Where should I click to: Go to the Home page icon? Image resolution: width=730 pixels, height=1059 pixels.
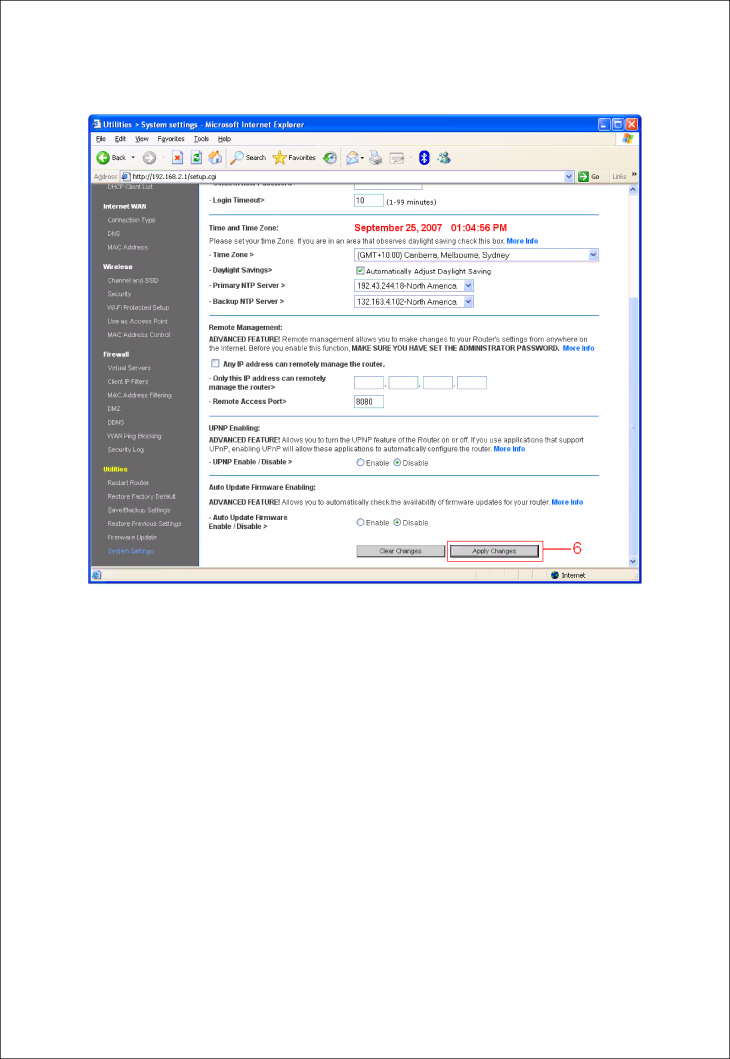[x=215, y=157]
